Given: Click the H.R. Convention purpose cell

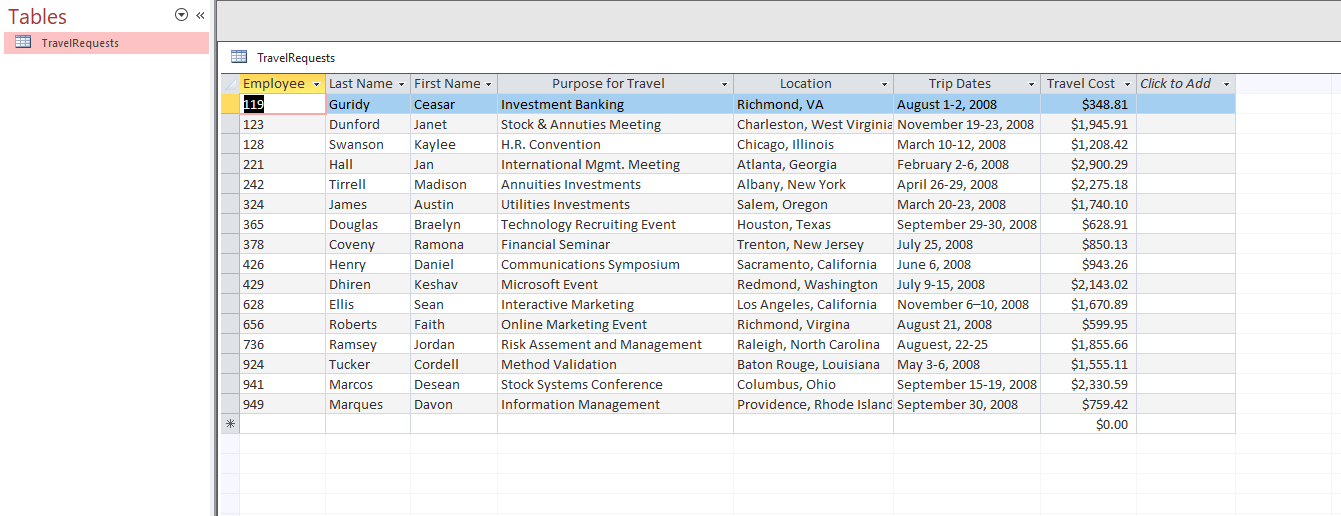Looking at the screenshot, I should click(616, 144).
